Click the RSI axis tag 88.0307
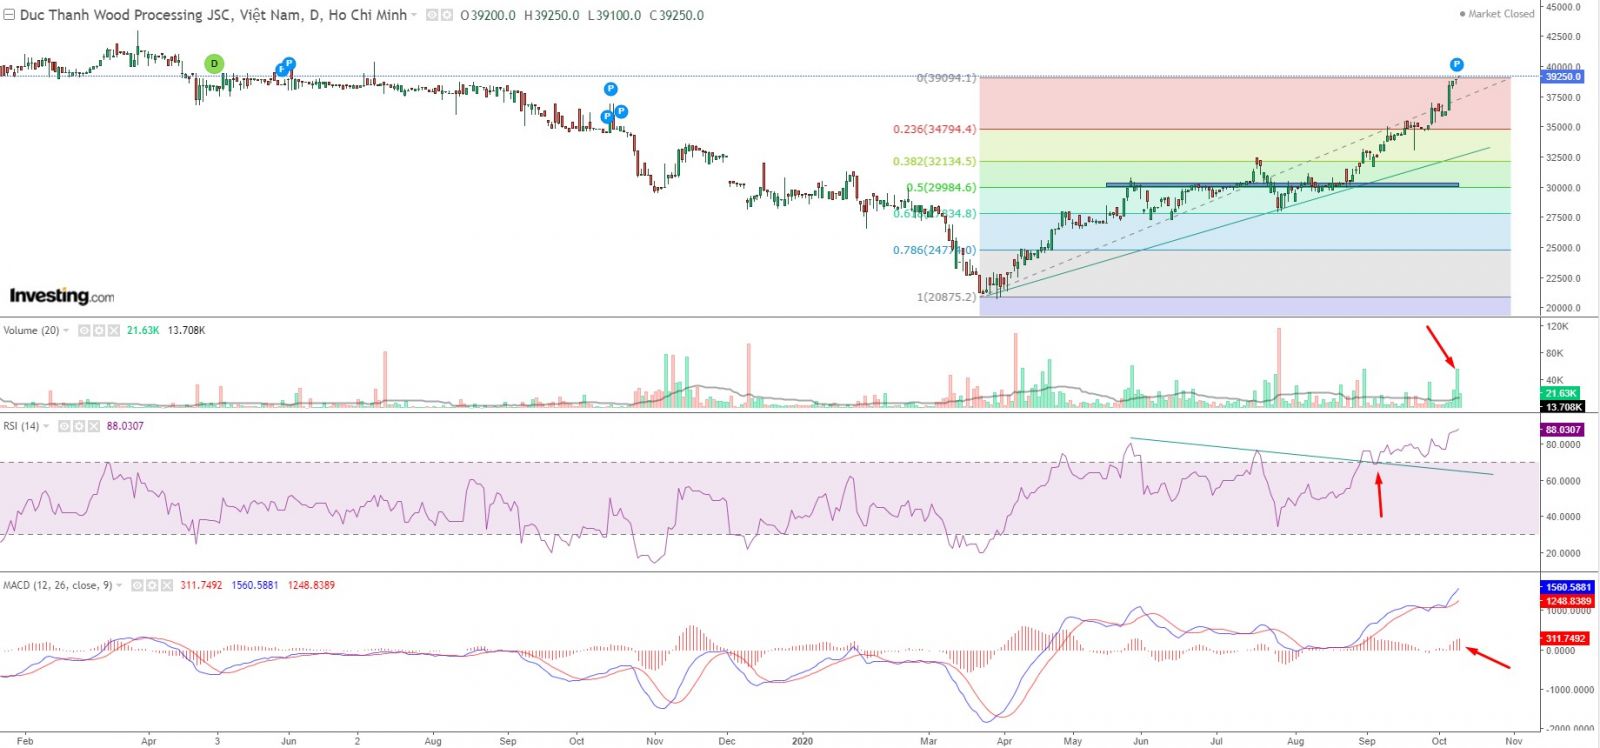Viewport: 1600px width, 748px height. (x=1563, y=429)
